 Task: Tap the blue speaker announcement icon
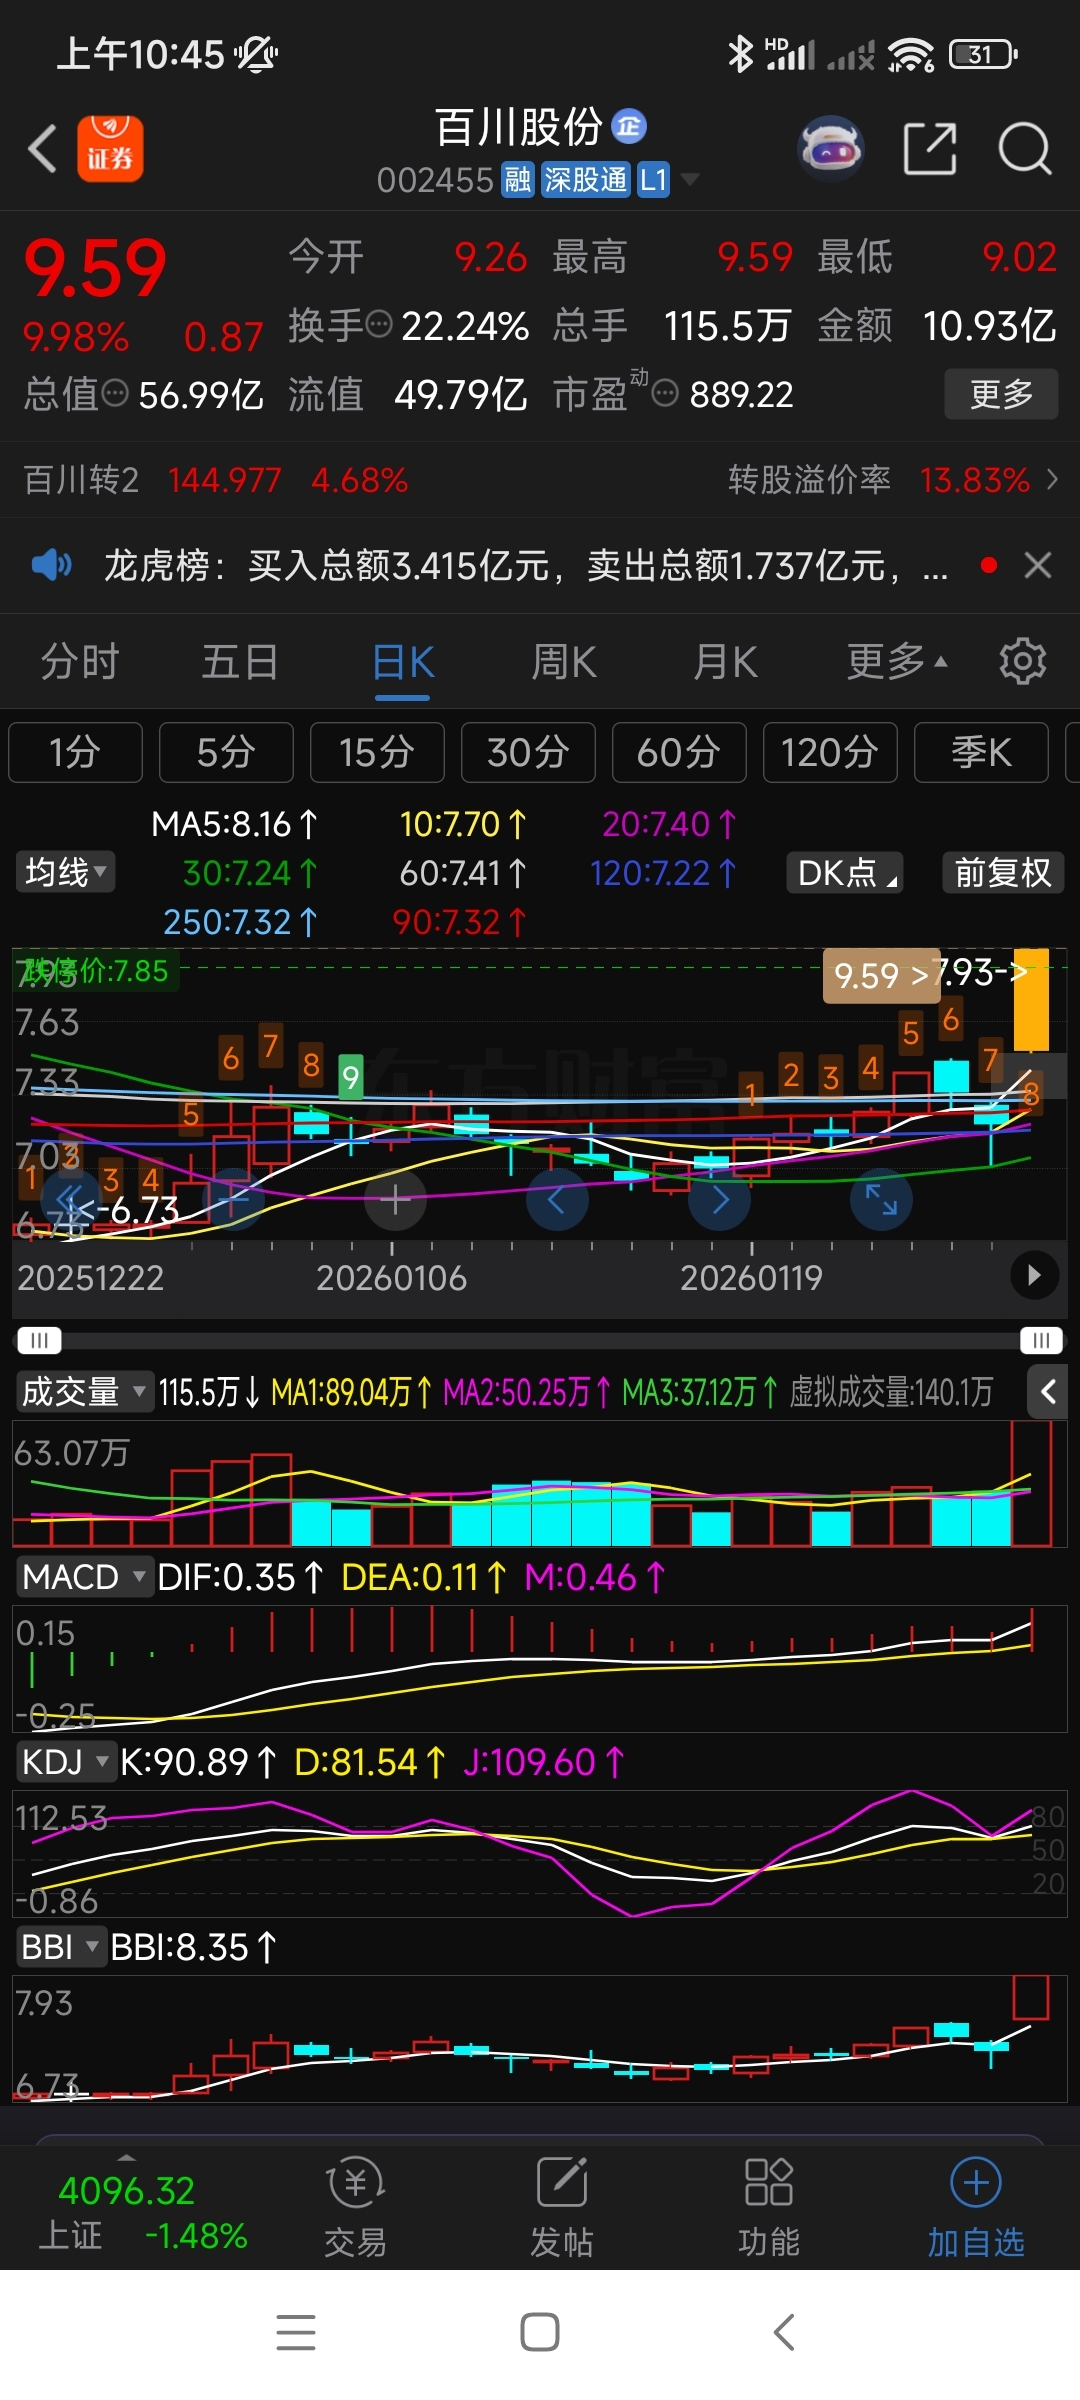51,566
